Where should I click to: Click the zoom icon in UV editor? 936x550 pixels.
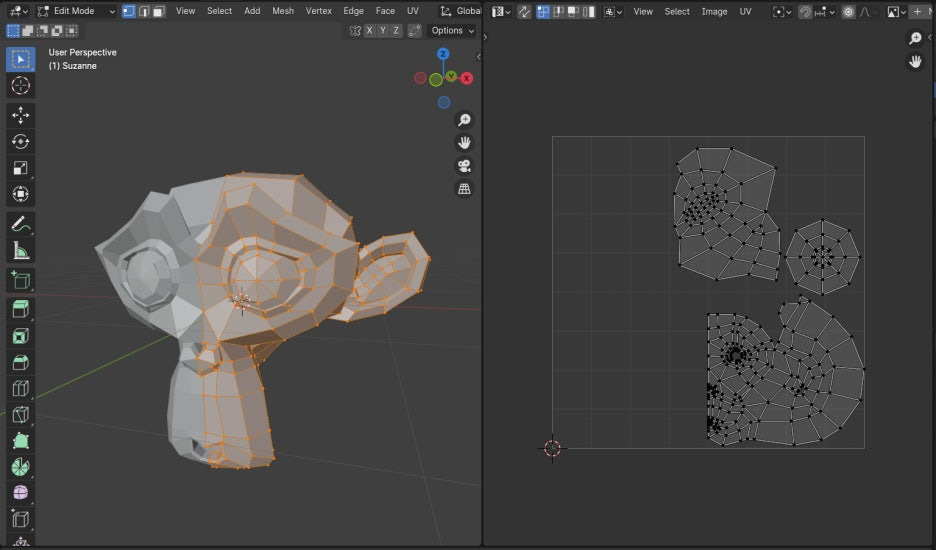(915, 39)
